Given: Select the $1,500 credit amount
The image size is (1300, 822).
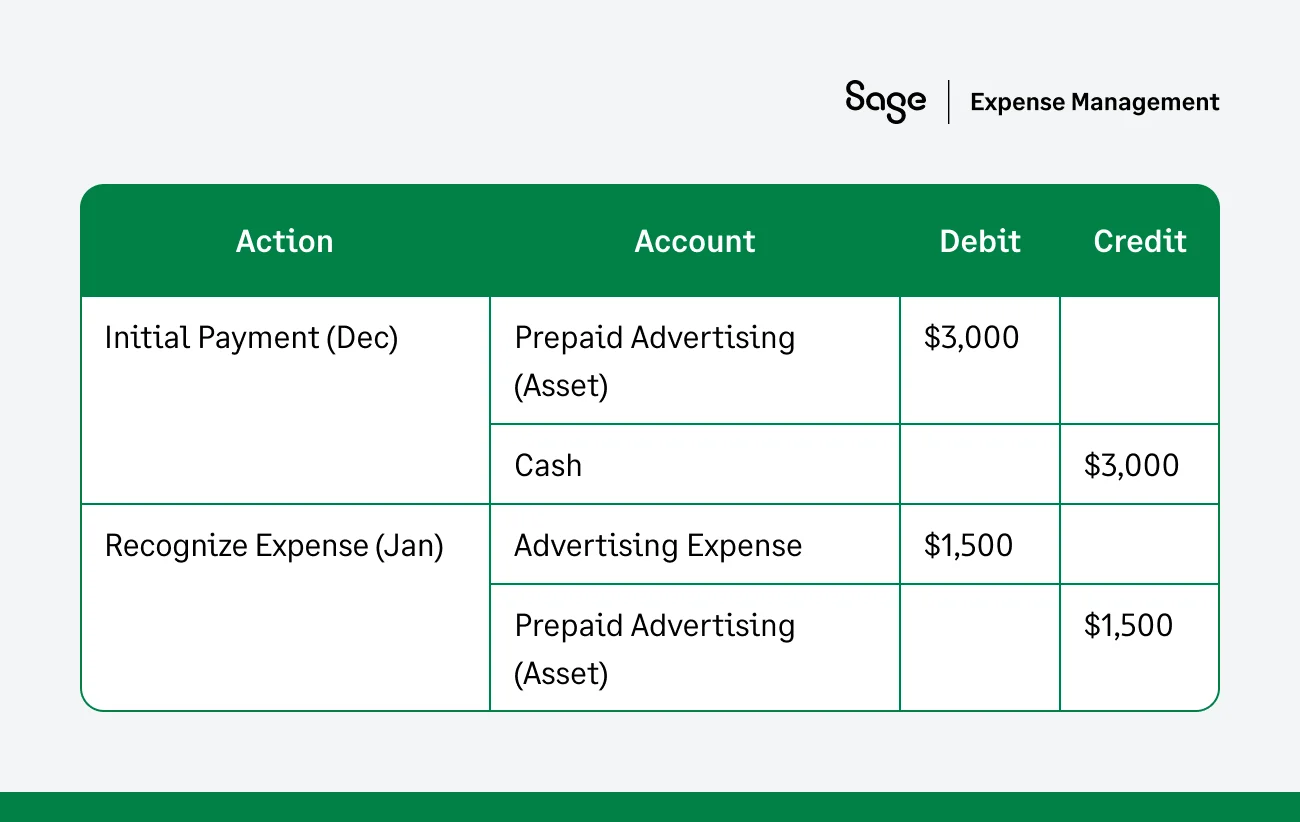Looking at the screenshot, I should [x=1128, y=626].
